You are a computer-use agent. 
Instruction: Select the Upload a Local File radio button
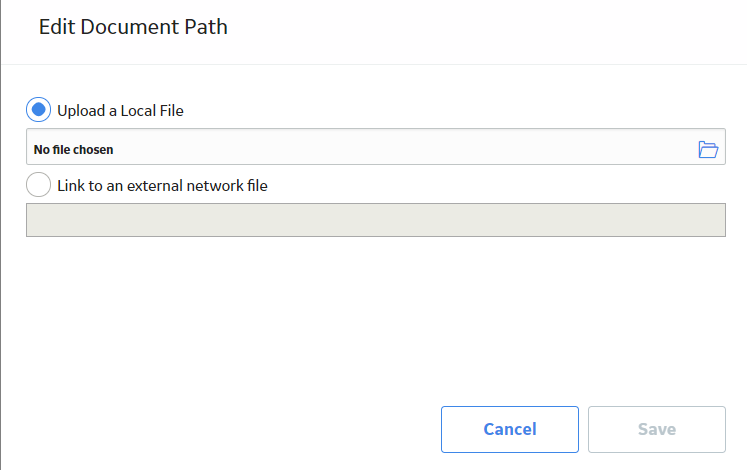(x=39, y=110)
